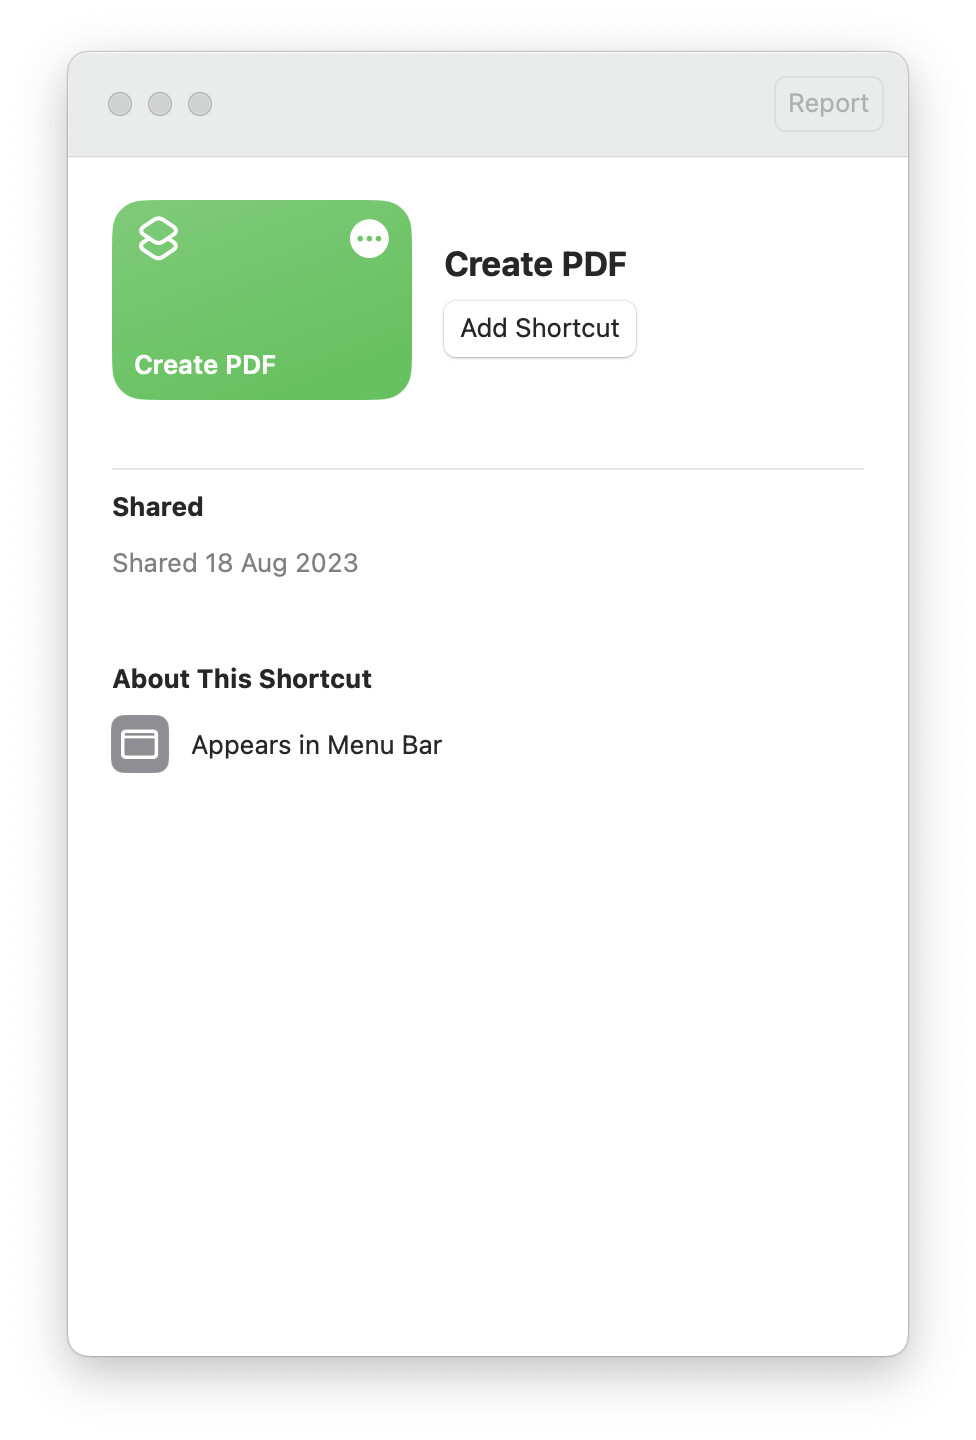Click the Shortcuts layered logo on green card
This screenshot has height=1440, width=976.
158,238
